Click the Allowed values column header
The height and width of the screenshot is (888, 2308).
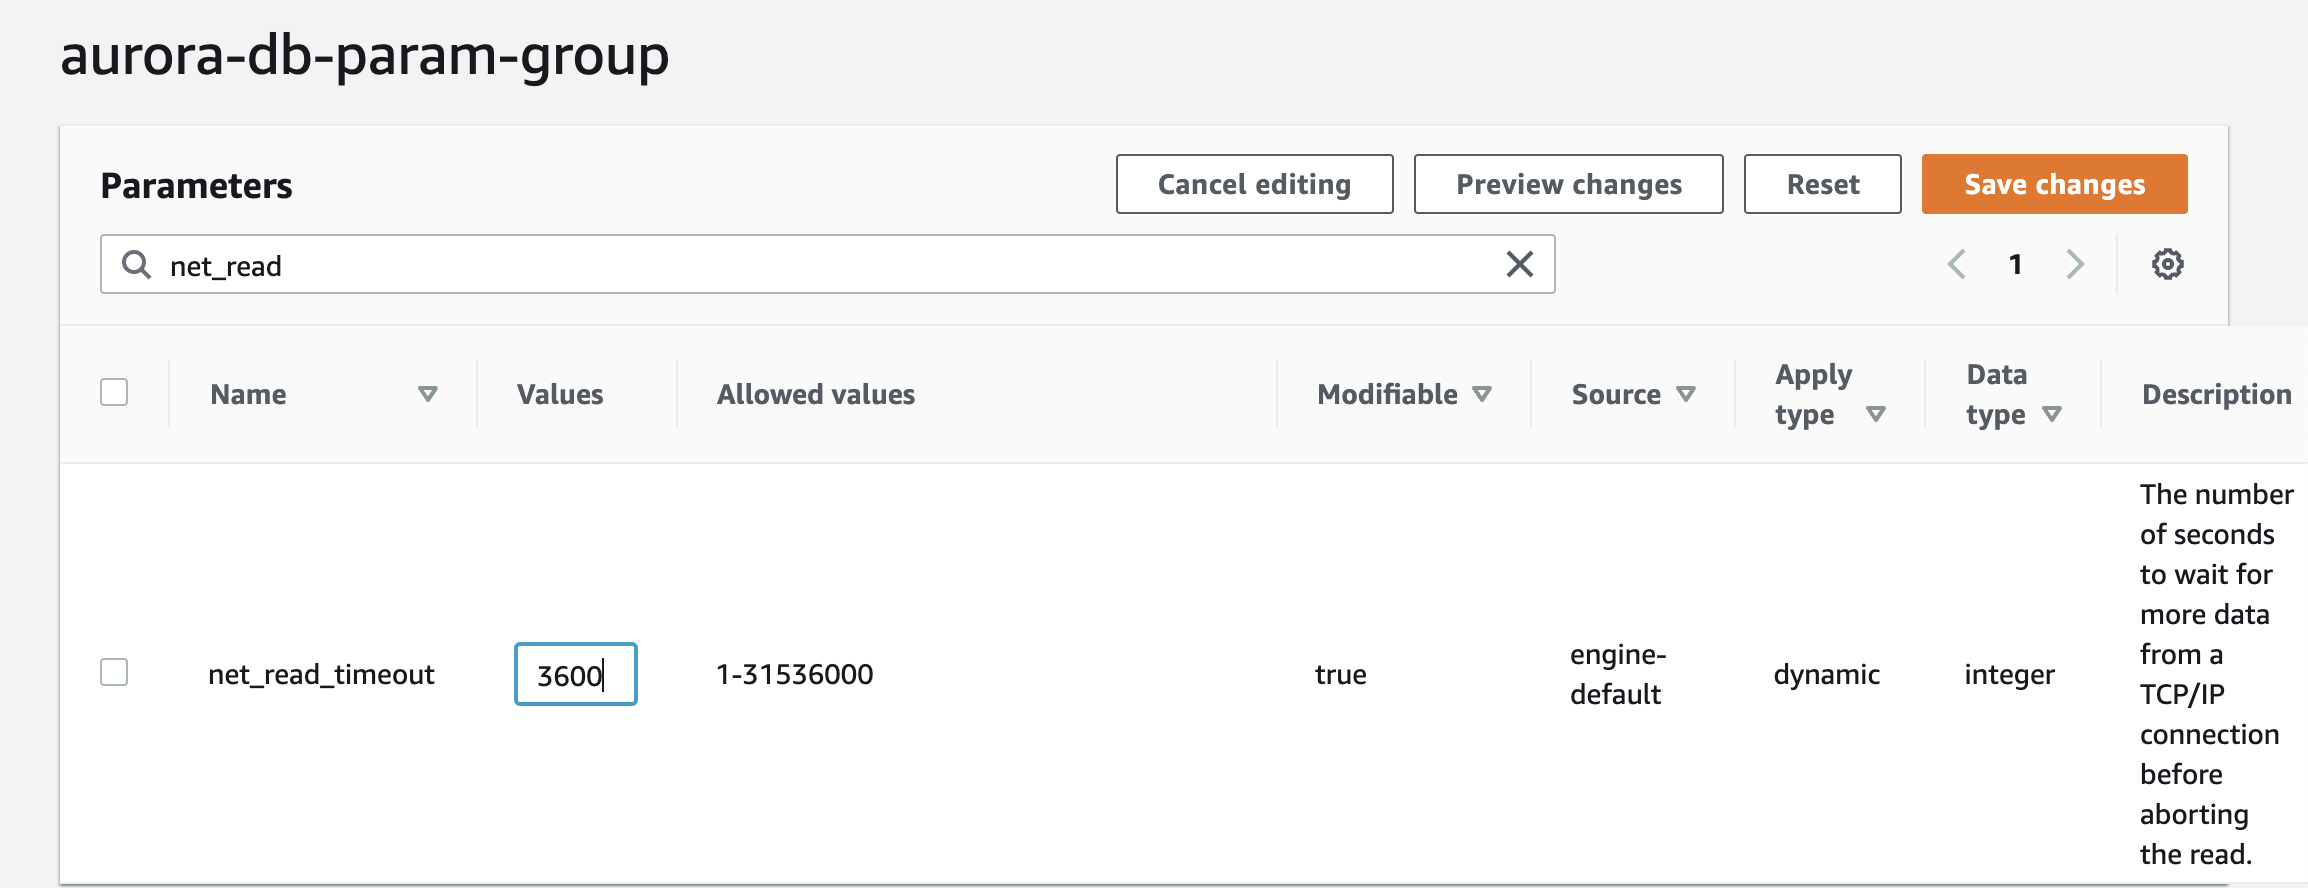[815, 394]
